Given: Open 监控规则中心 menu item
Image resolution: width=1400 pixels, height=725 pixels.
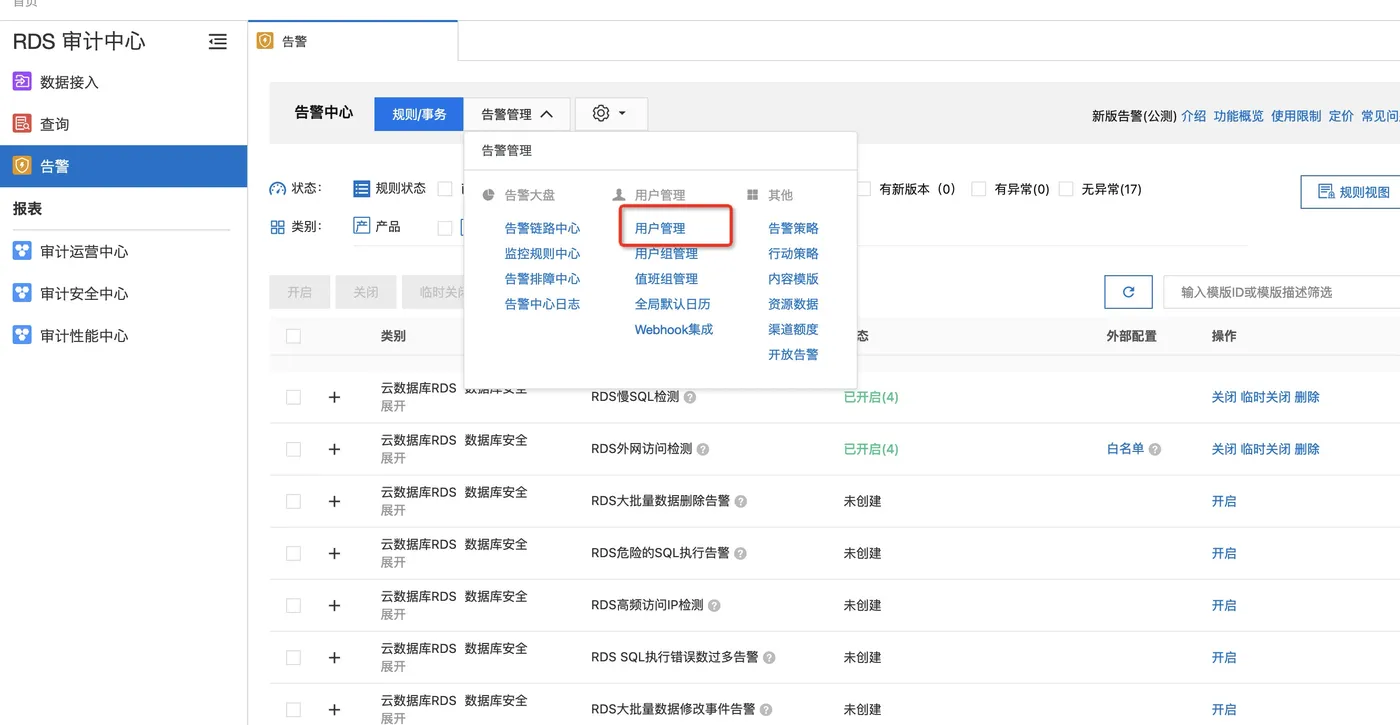Looking at the screenshot, I should [x=542, y=253].
